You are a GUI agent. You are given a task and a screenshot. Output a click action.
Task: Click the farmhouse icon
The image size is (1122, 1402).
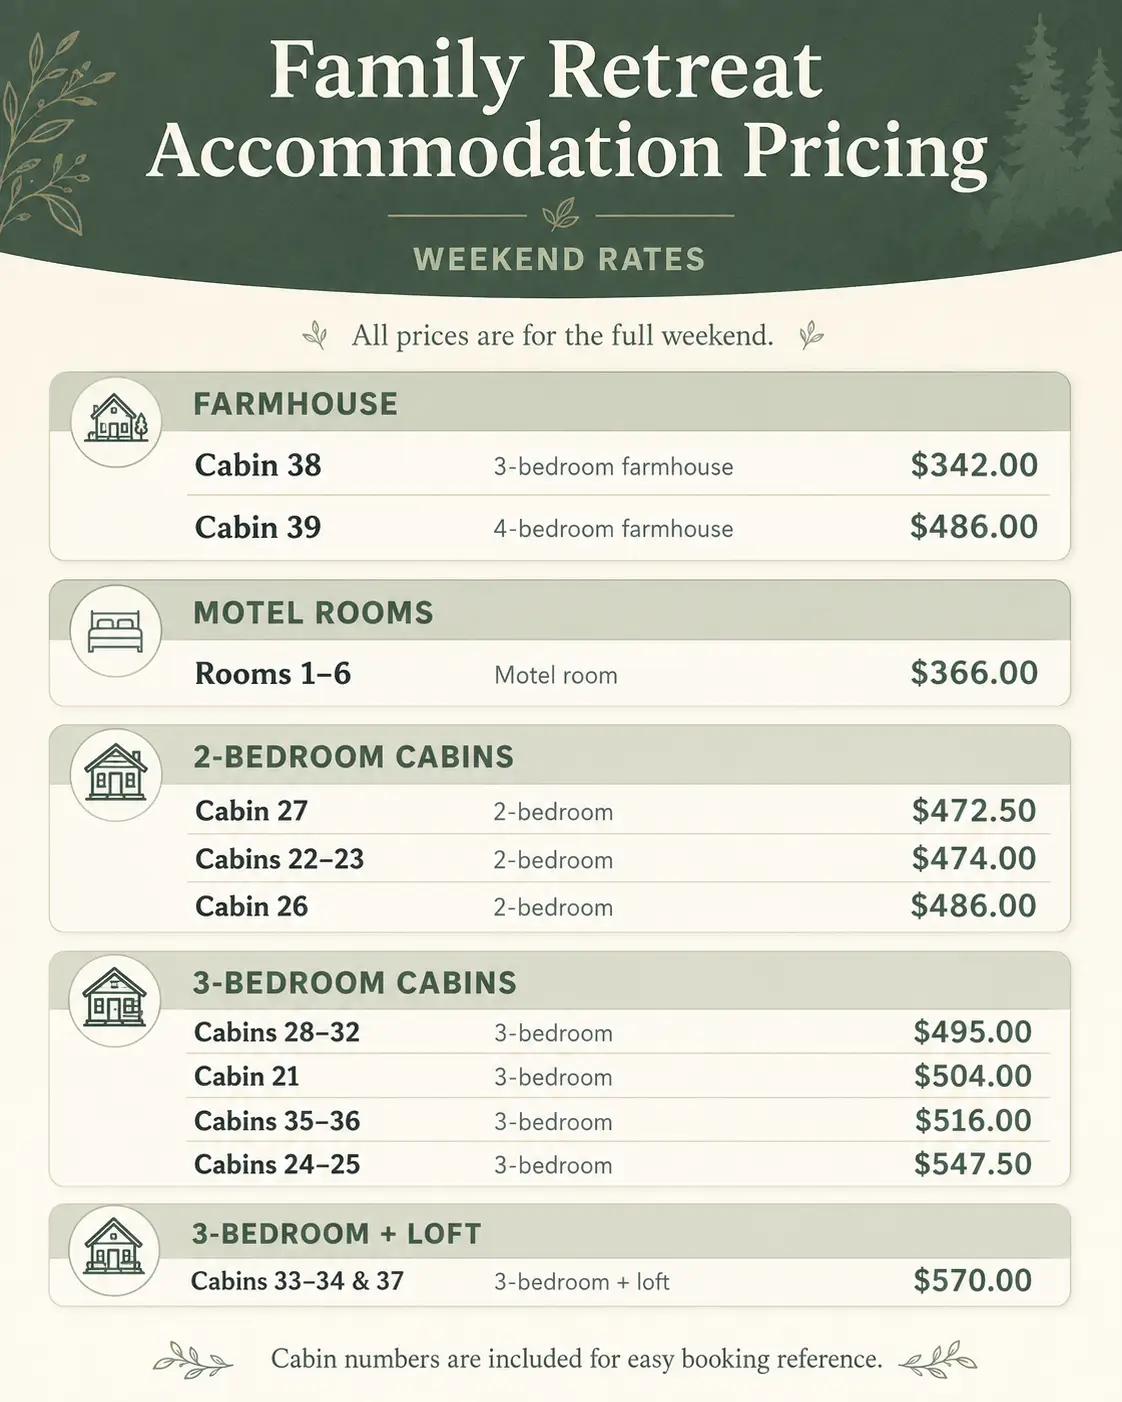[116, 421]
